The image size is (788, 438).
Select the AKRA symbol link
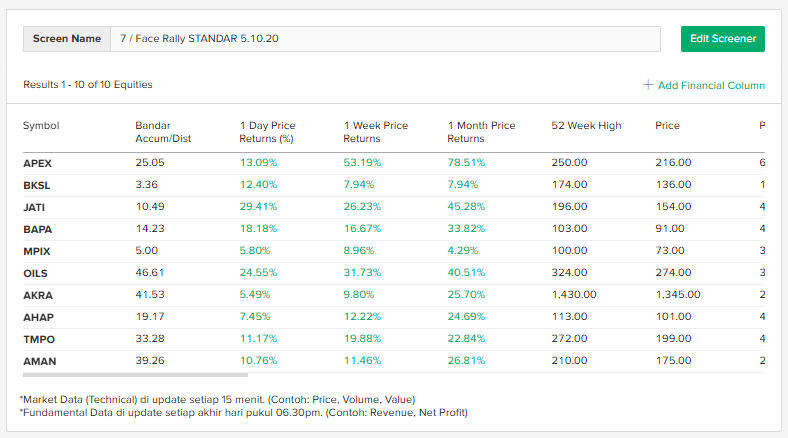click(37, 295)
